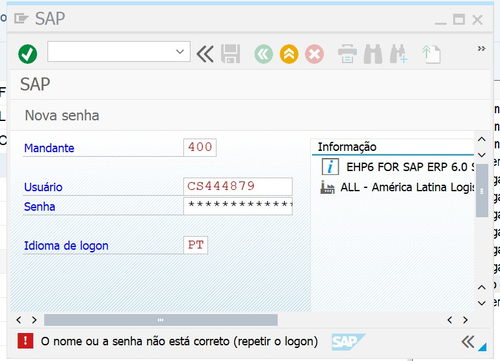
Task: Click the blue info icon beside EHP6
Action: (330, 167)
